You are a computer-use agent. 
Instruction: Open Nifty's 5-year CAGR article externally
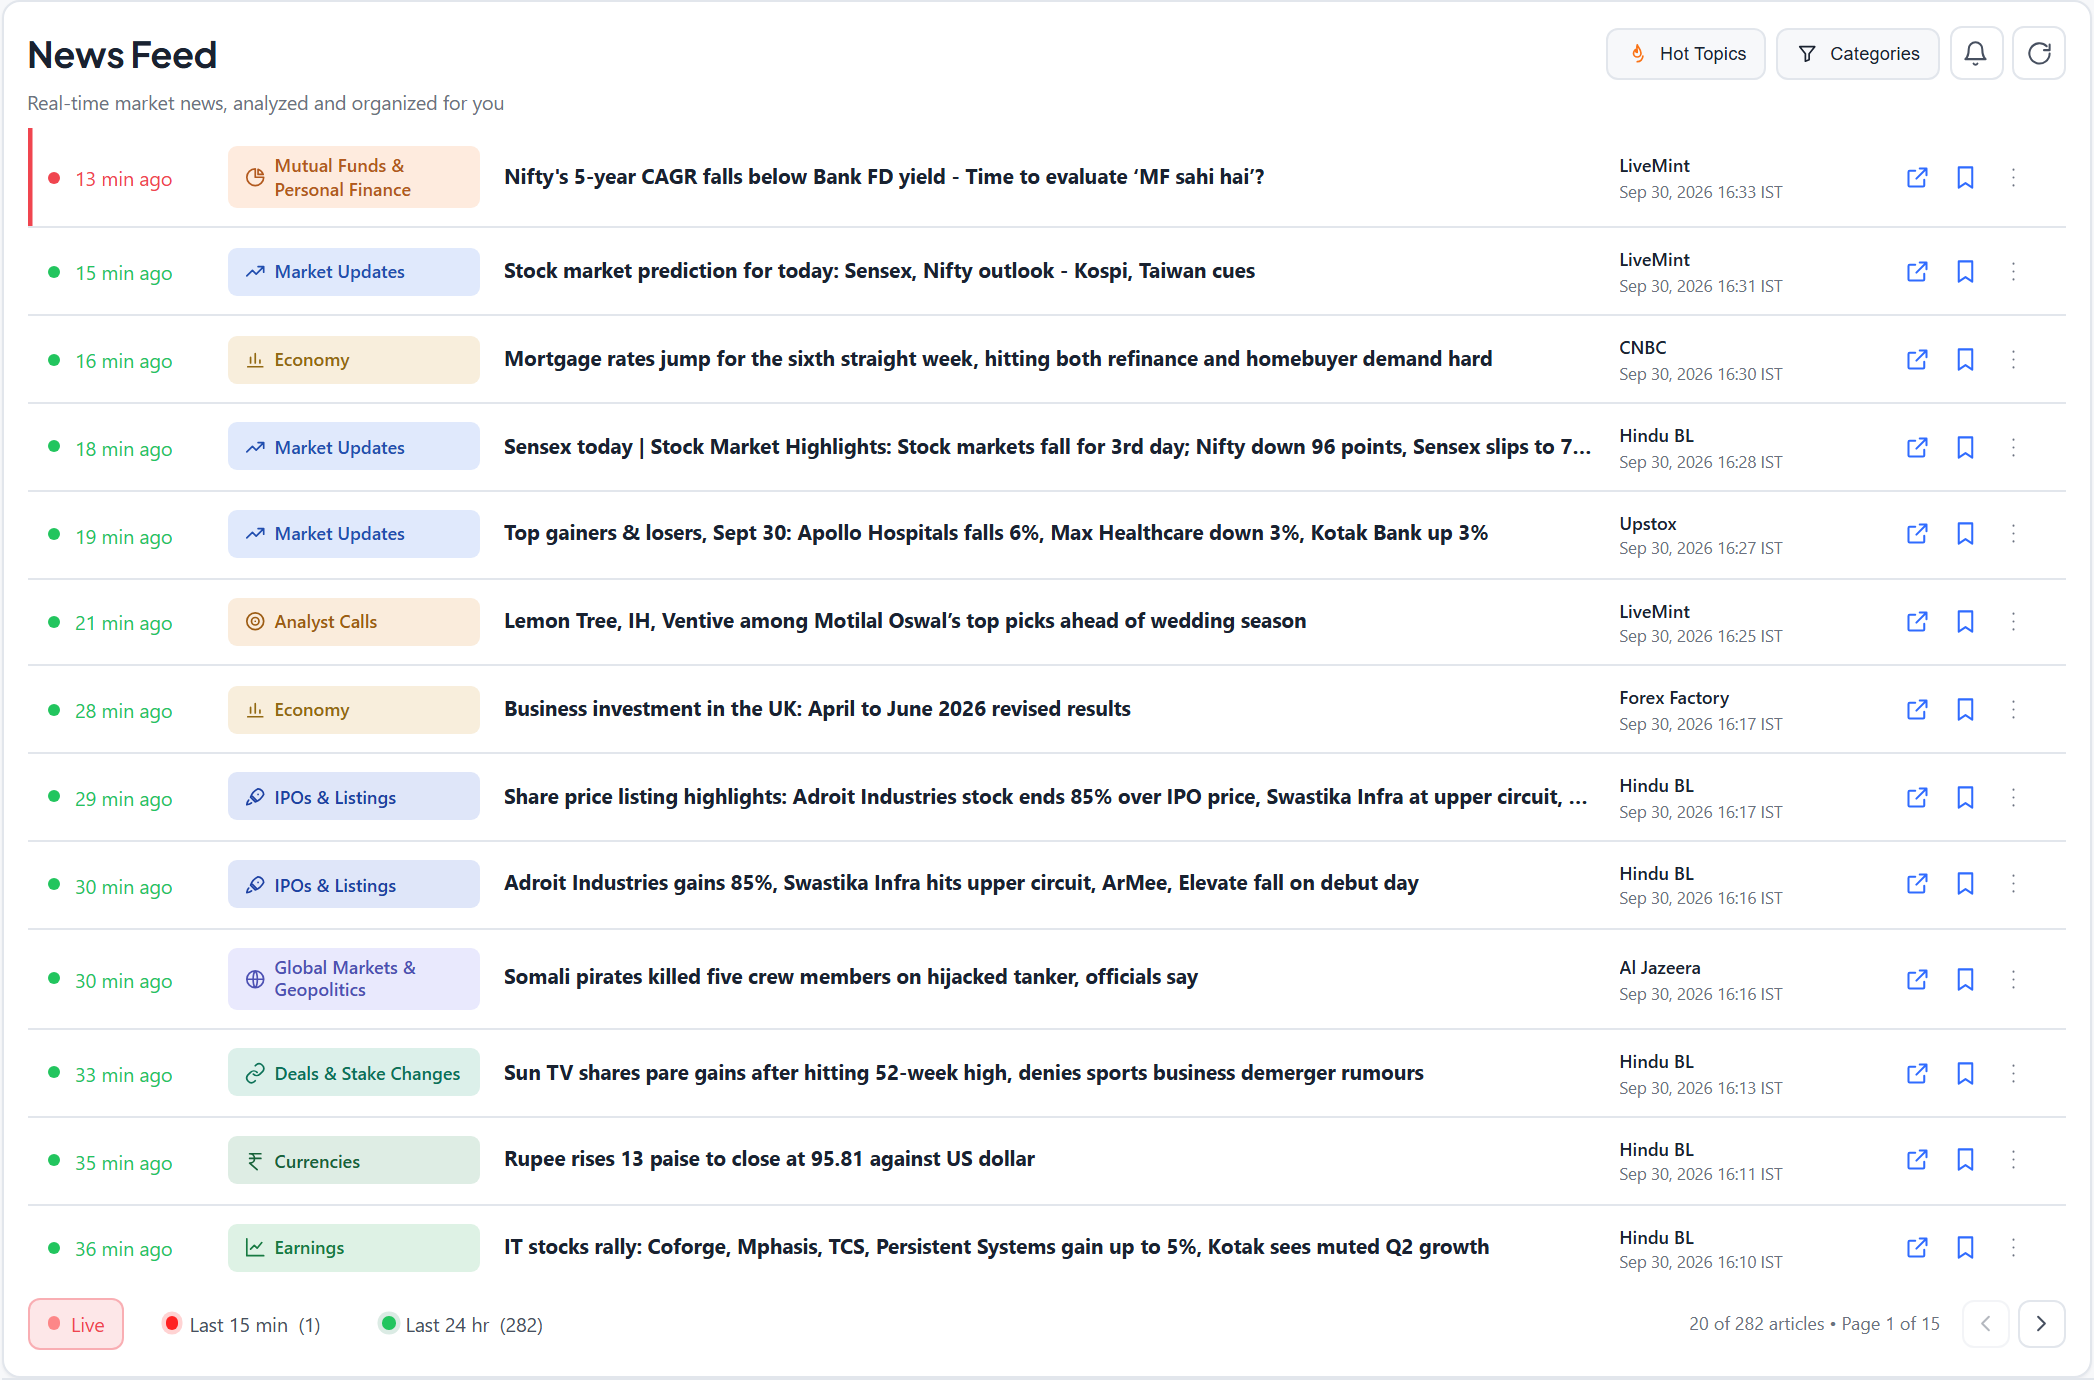[1917, 178]
